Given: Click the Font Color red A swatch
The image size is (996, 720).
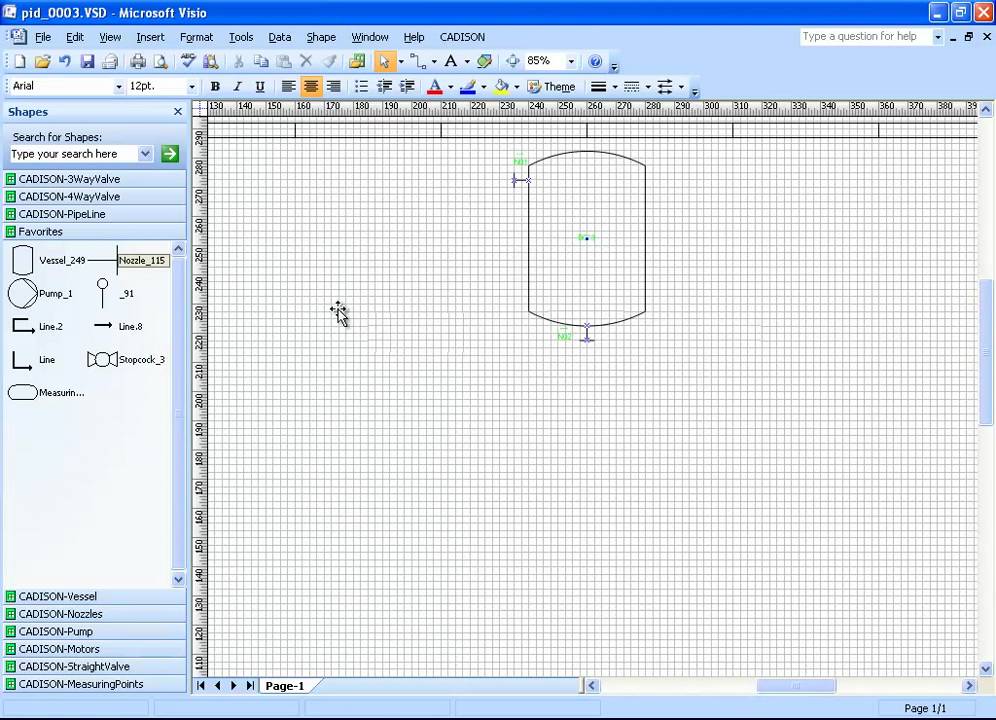Looking at the screenshot, I should pos(434,86).
